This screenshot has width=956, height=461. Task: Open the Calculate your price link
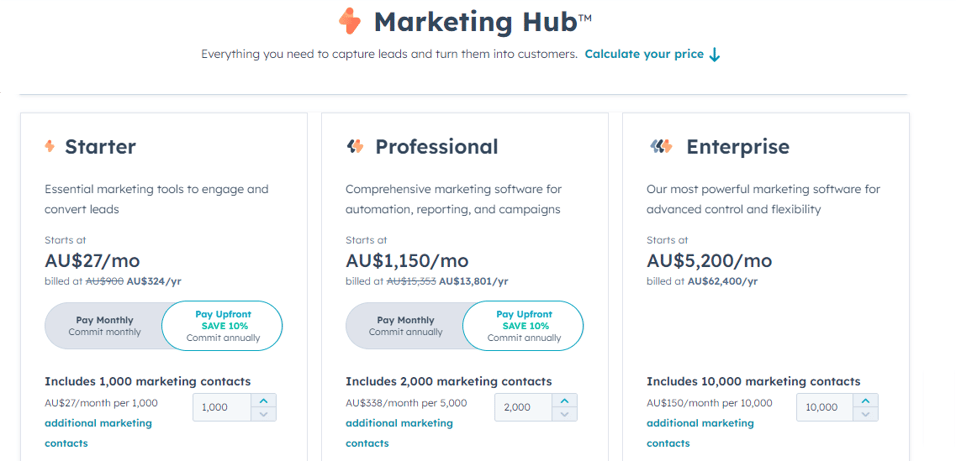tap(644, 54)
